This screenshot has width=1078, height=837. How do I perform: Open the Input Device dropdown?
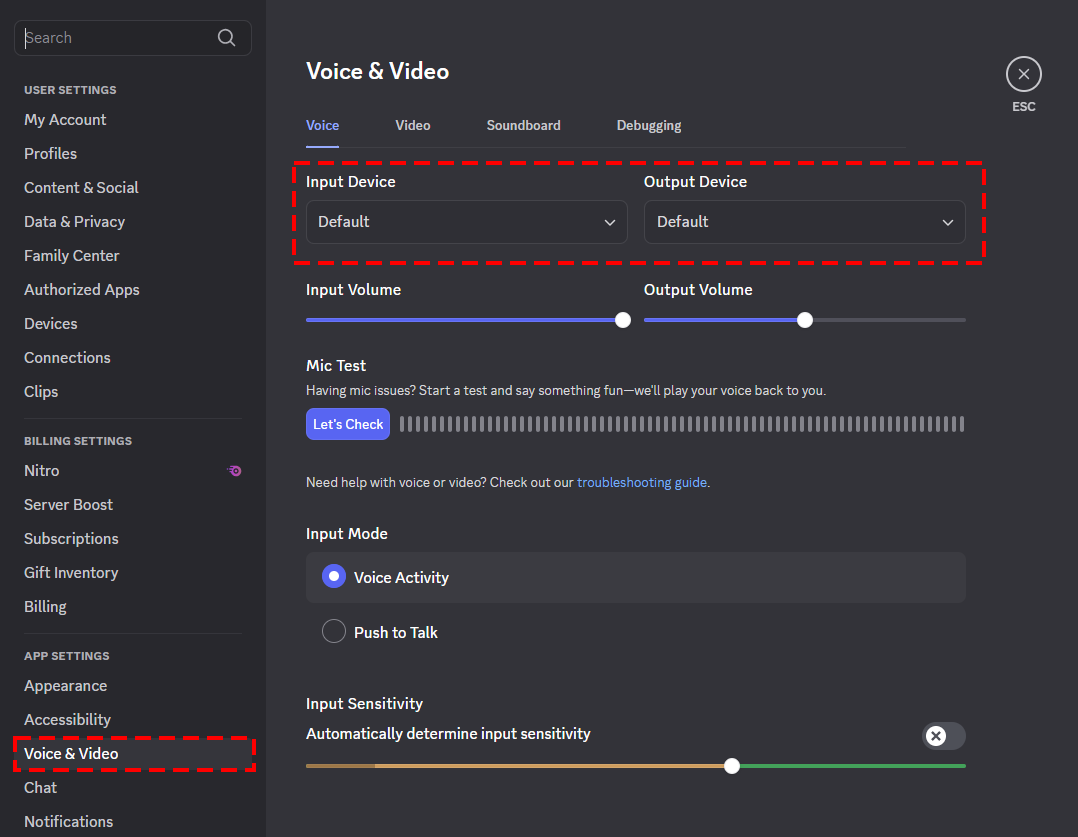point(466,222)
